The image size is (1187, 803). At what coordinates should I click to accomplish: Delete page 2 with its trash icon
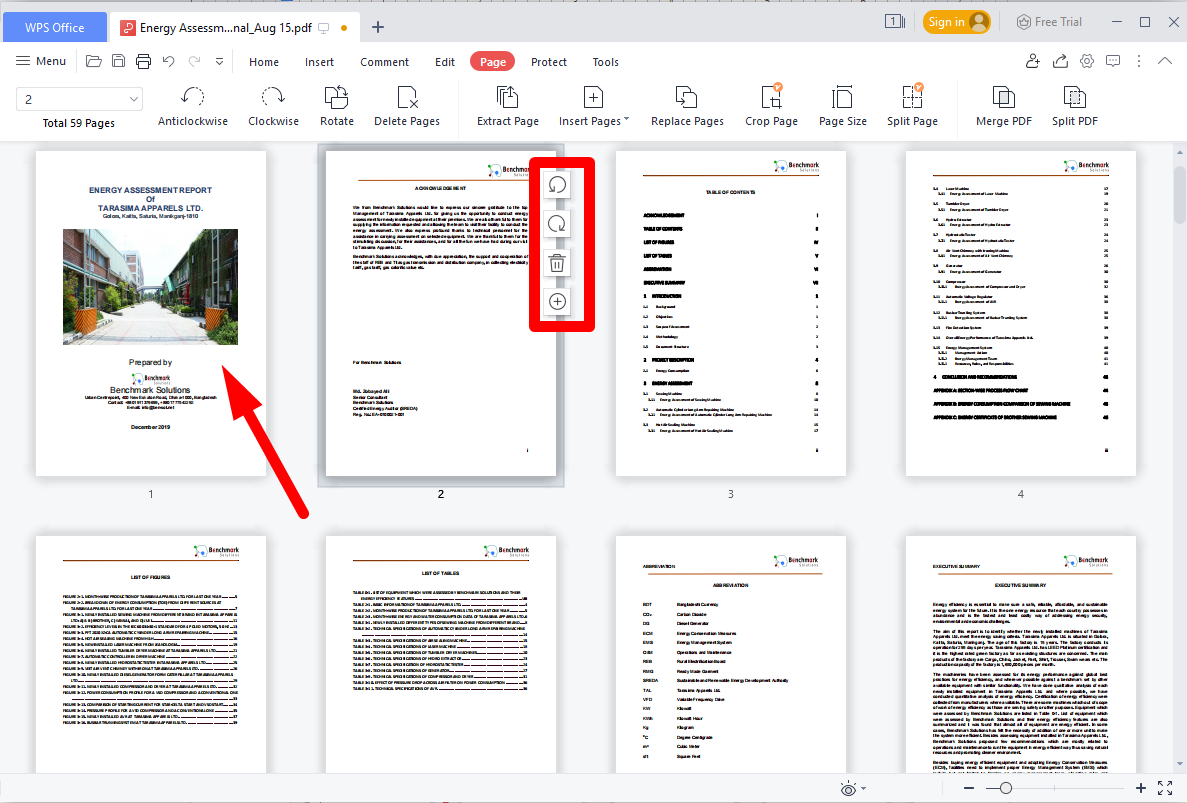(x=557, y=263)
